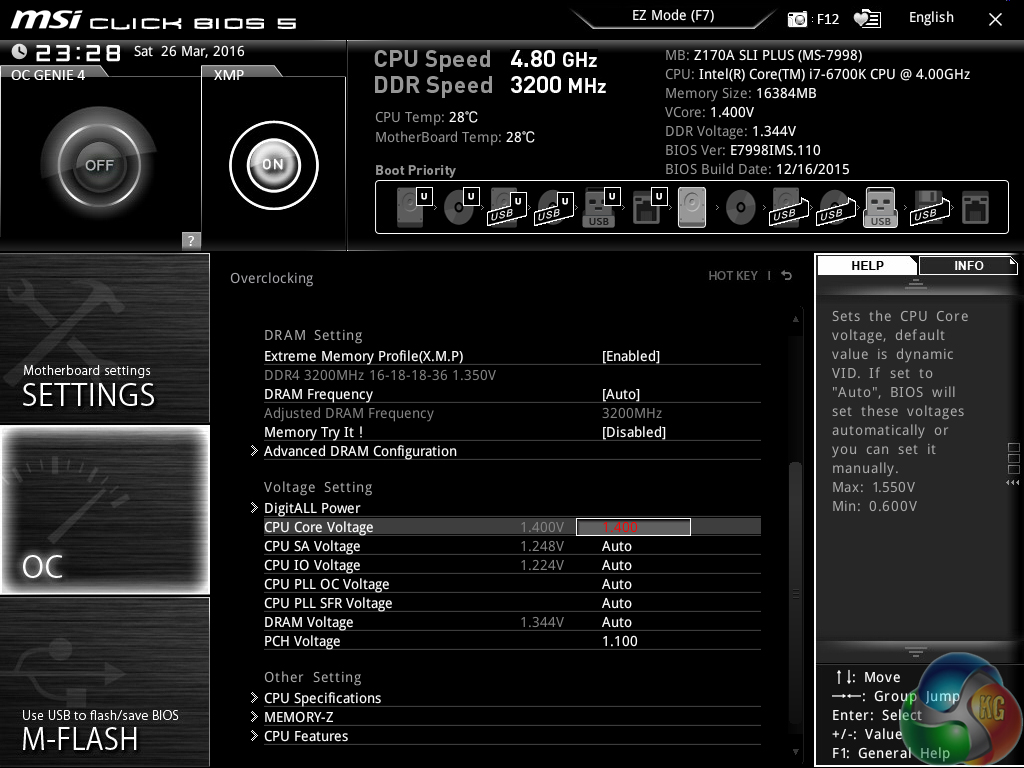Screen dimensions: 1024x768
Task: Select CPU PLL OC Voltage Auto value
Action: pyautogui.click(x=616, y=584)
